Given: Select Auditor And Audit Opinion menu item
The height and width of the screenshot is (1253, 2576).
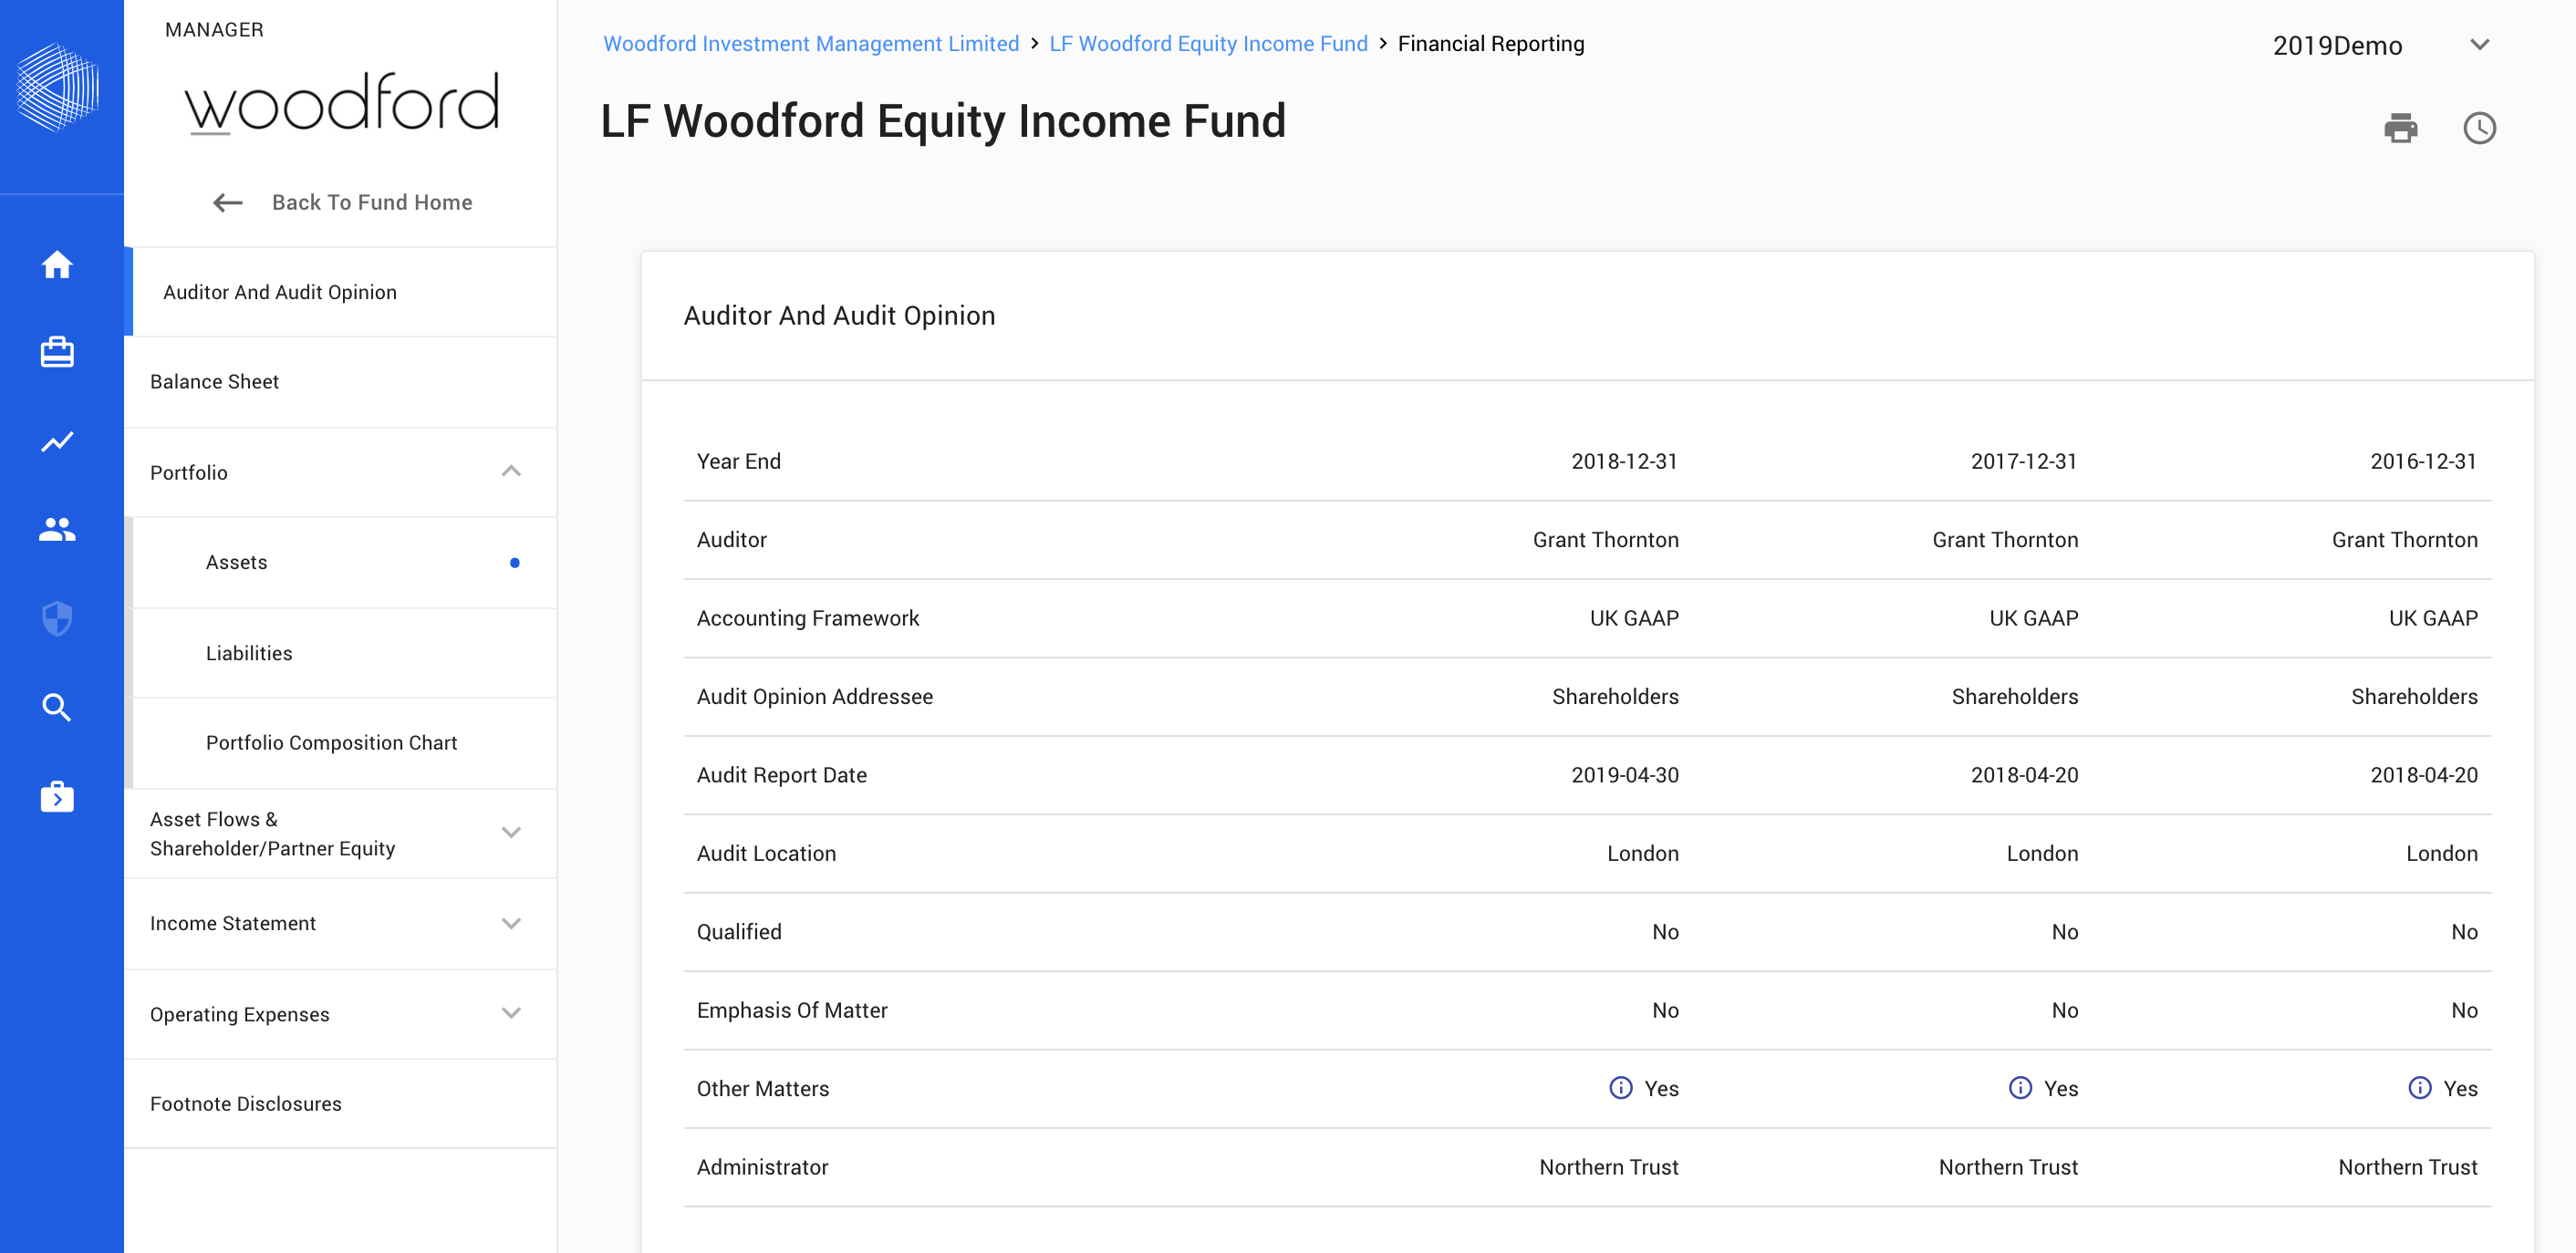Looking at the screenshot, I should tap(340, 292).
